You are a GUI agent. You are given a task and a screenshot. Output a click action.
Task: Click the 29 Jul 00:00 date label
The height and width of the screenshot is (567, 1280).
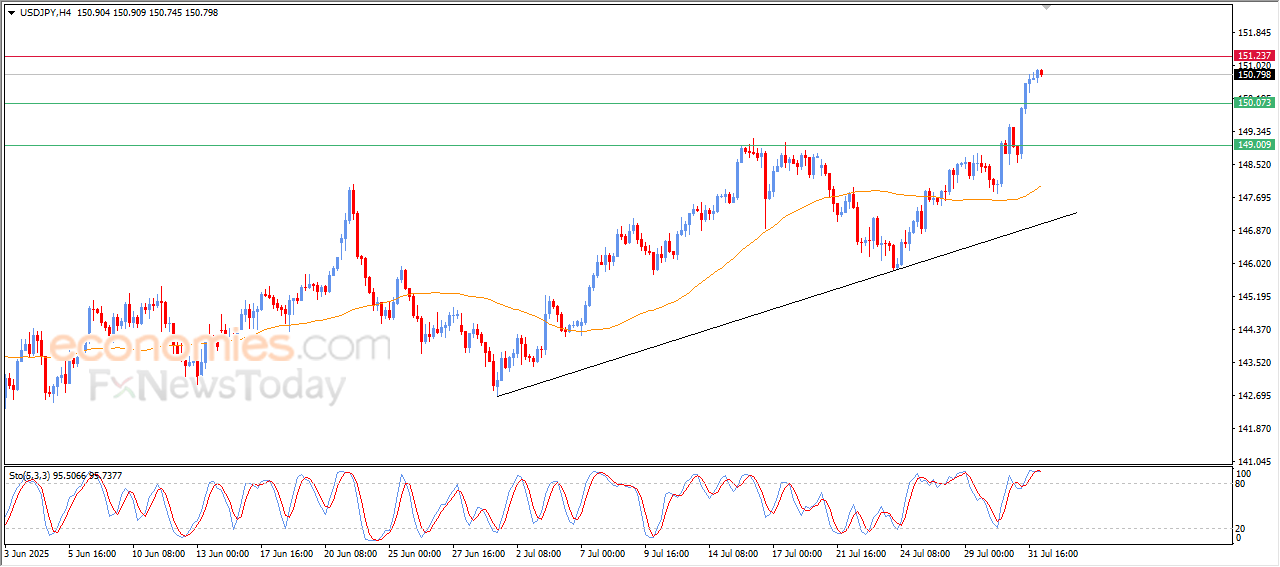click(989, 552)
